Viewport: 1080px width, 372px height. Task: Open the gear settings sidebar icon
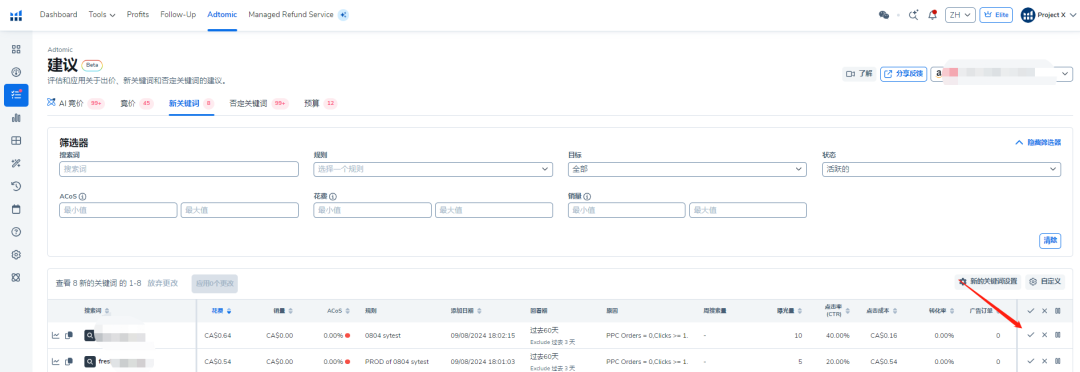tap(17, 254)
